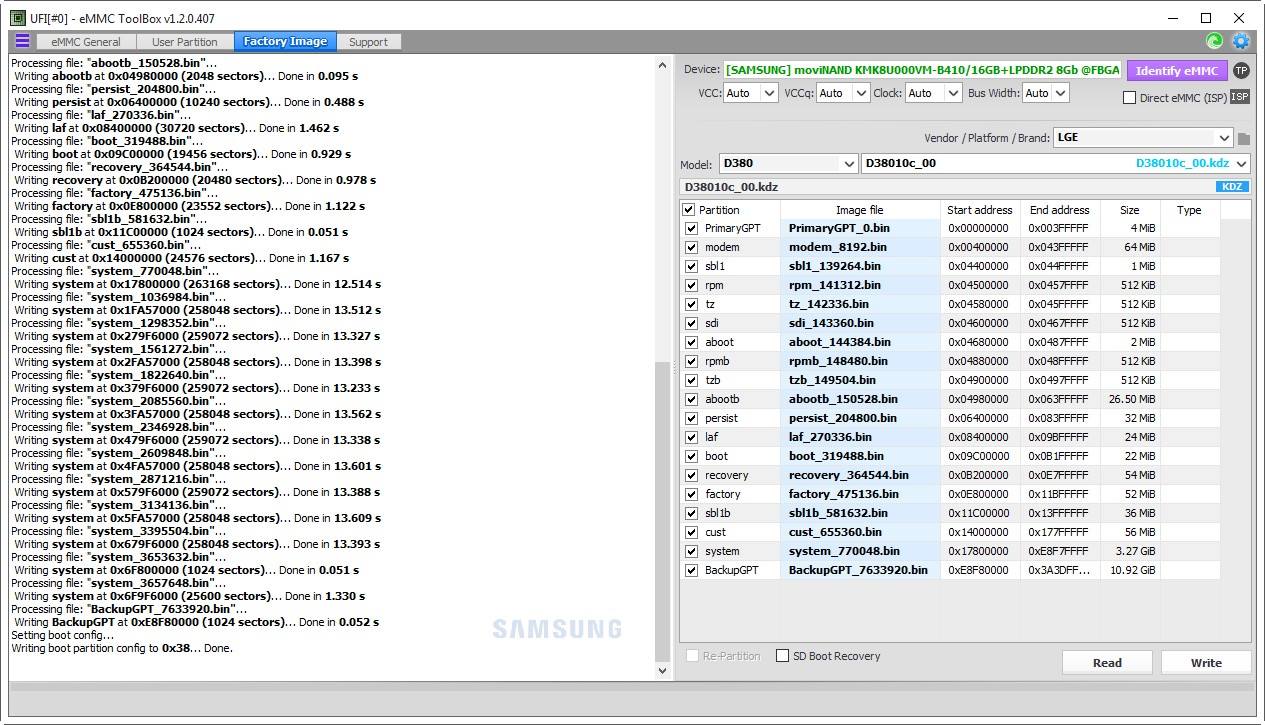Select image file "abootb_150528.bin"
The image size is (1265, 725).
coord(843,399)
